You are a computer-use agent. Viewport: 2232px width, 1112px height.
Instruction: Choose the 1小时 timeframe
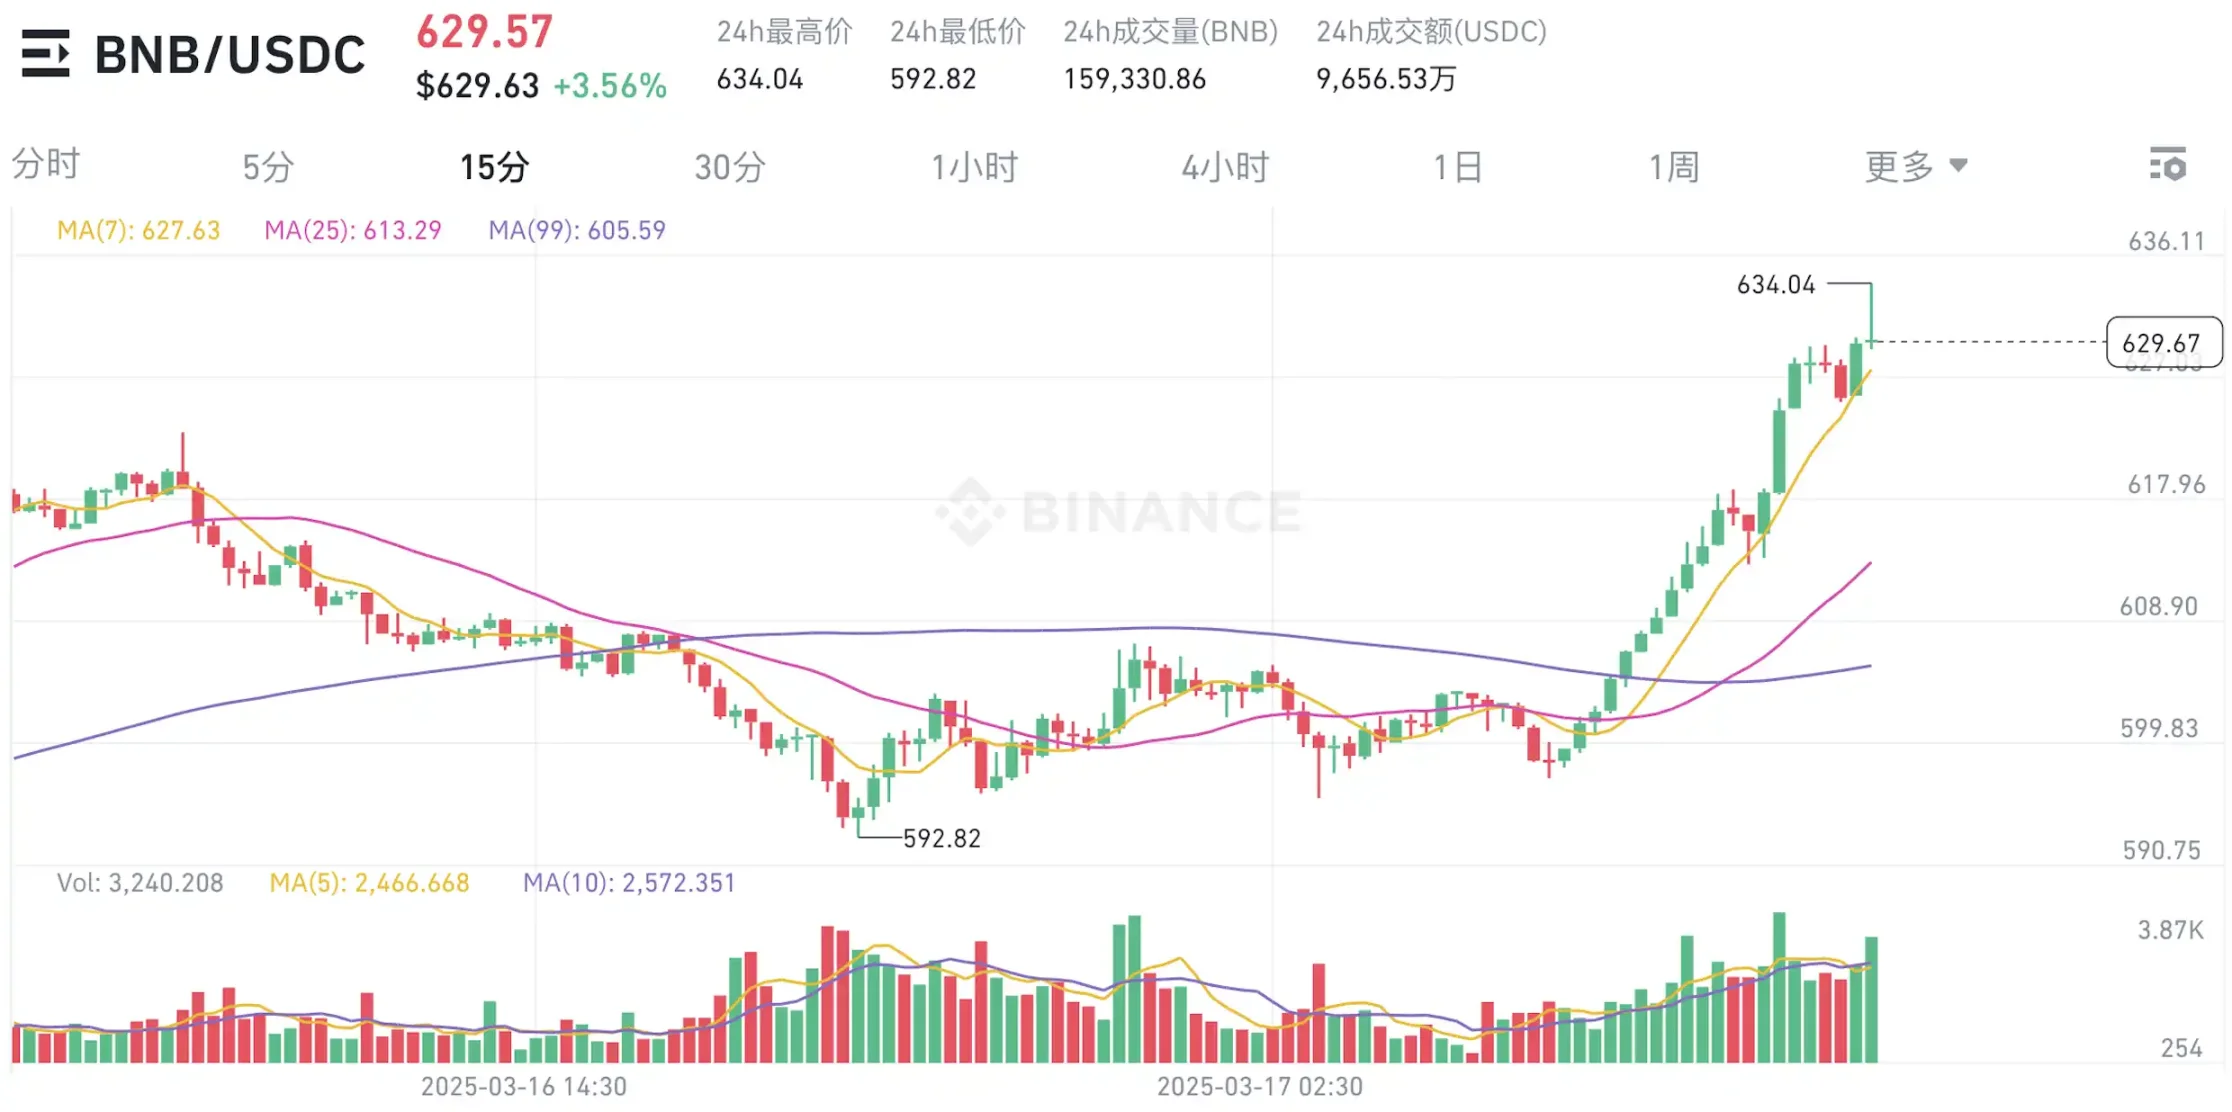click(974, 167)
